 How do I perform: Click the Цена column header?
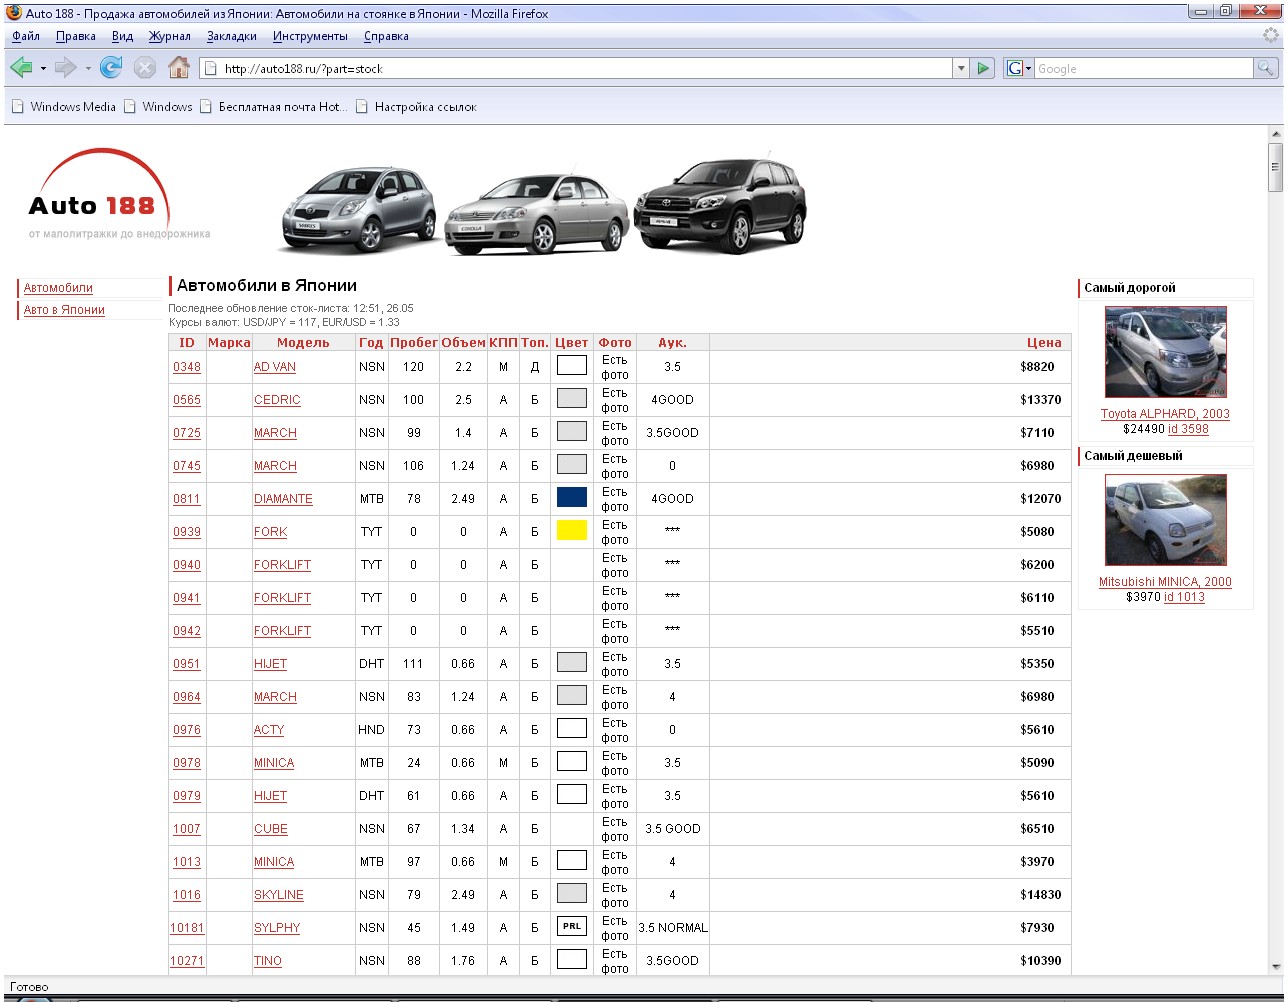tap(1044, 343)
